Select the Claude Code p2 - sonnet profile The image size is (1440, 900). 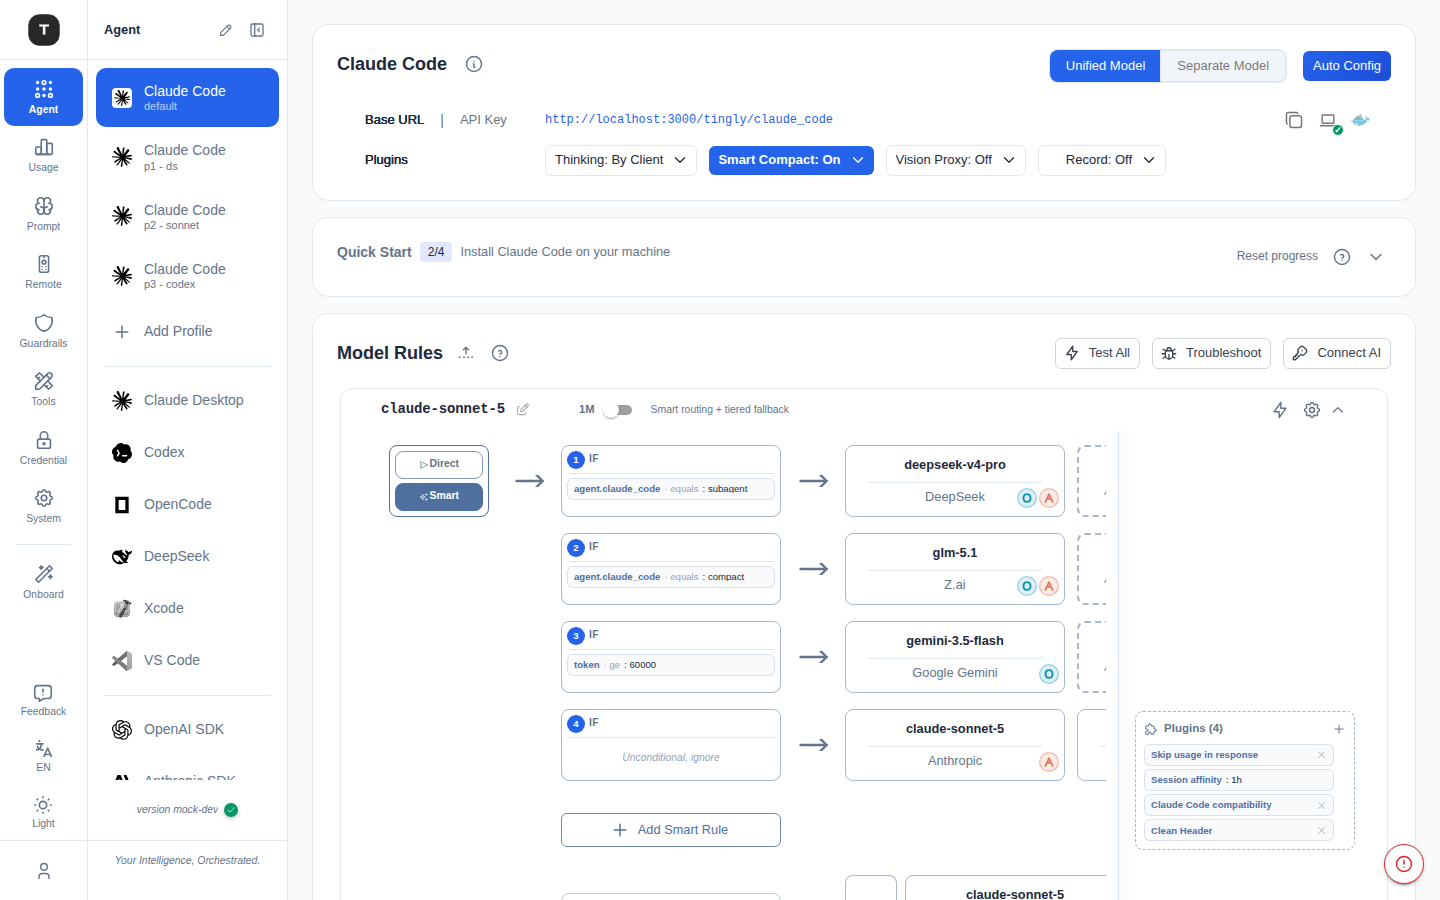(187, 216)
